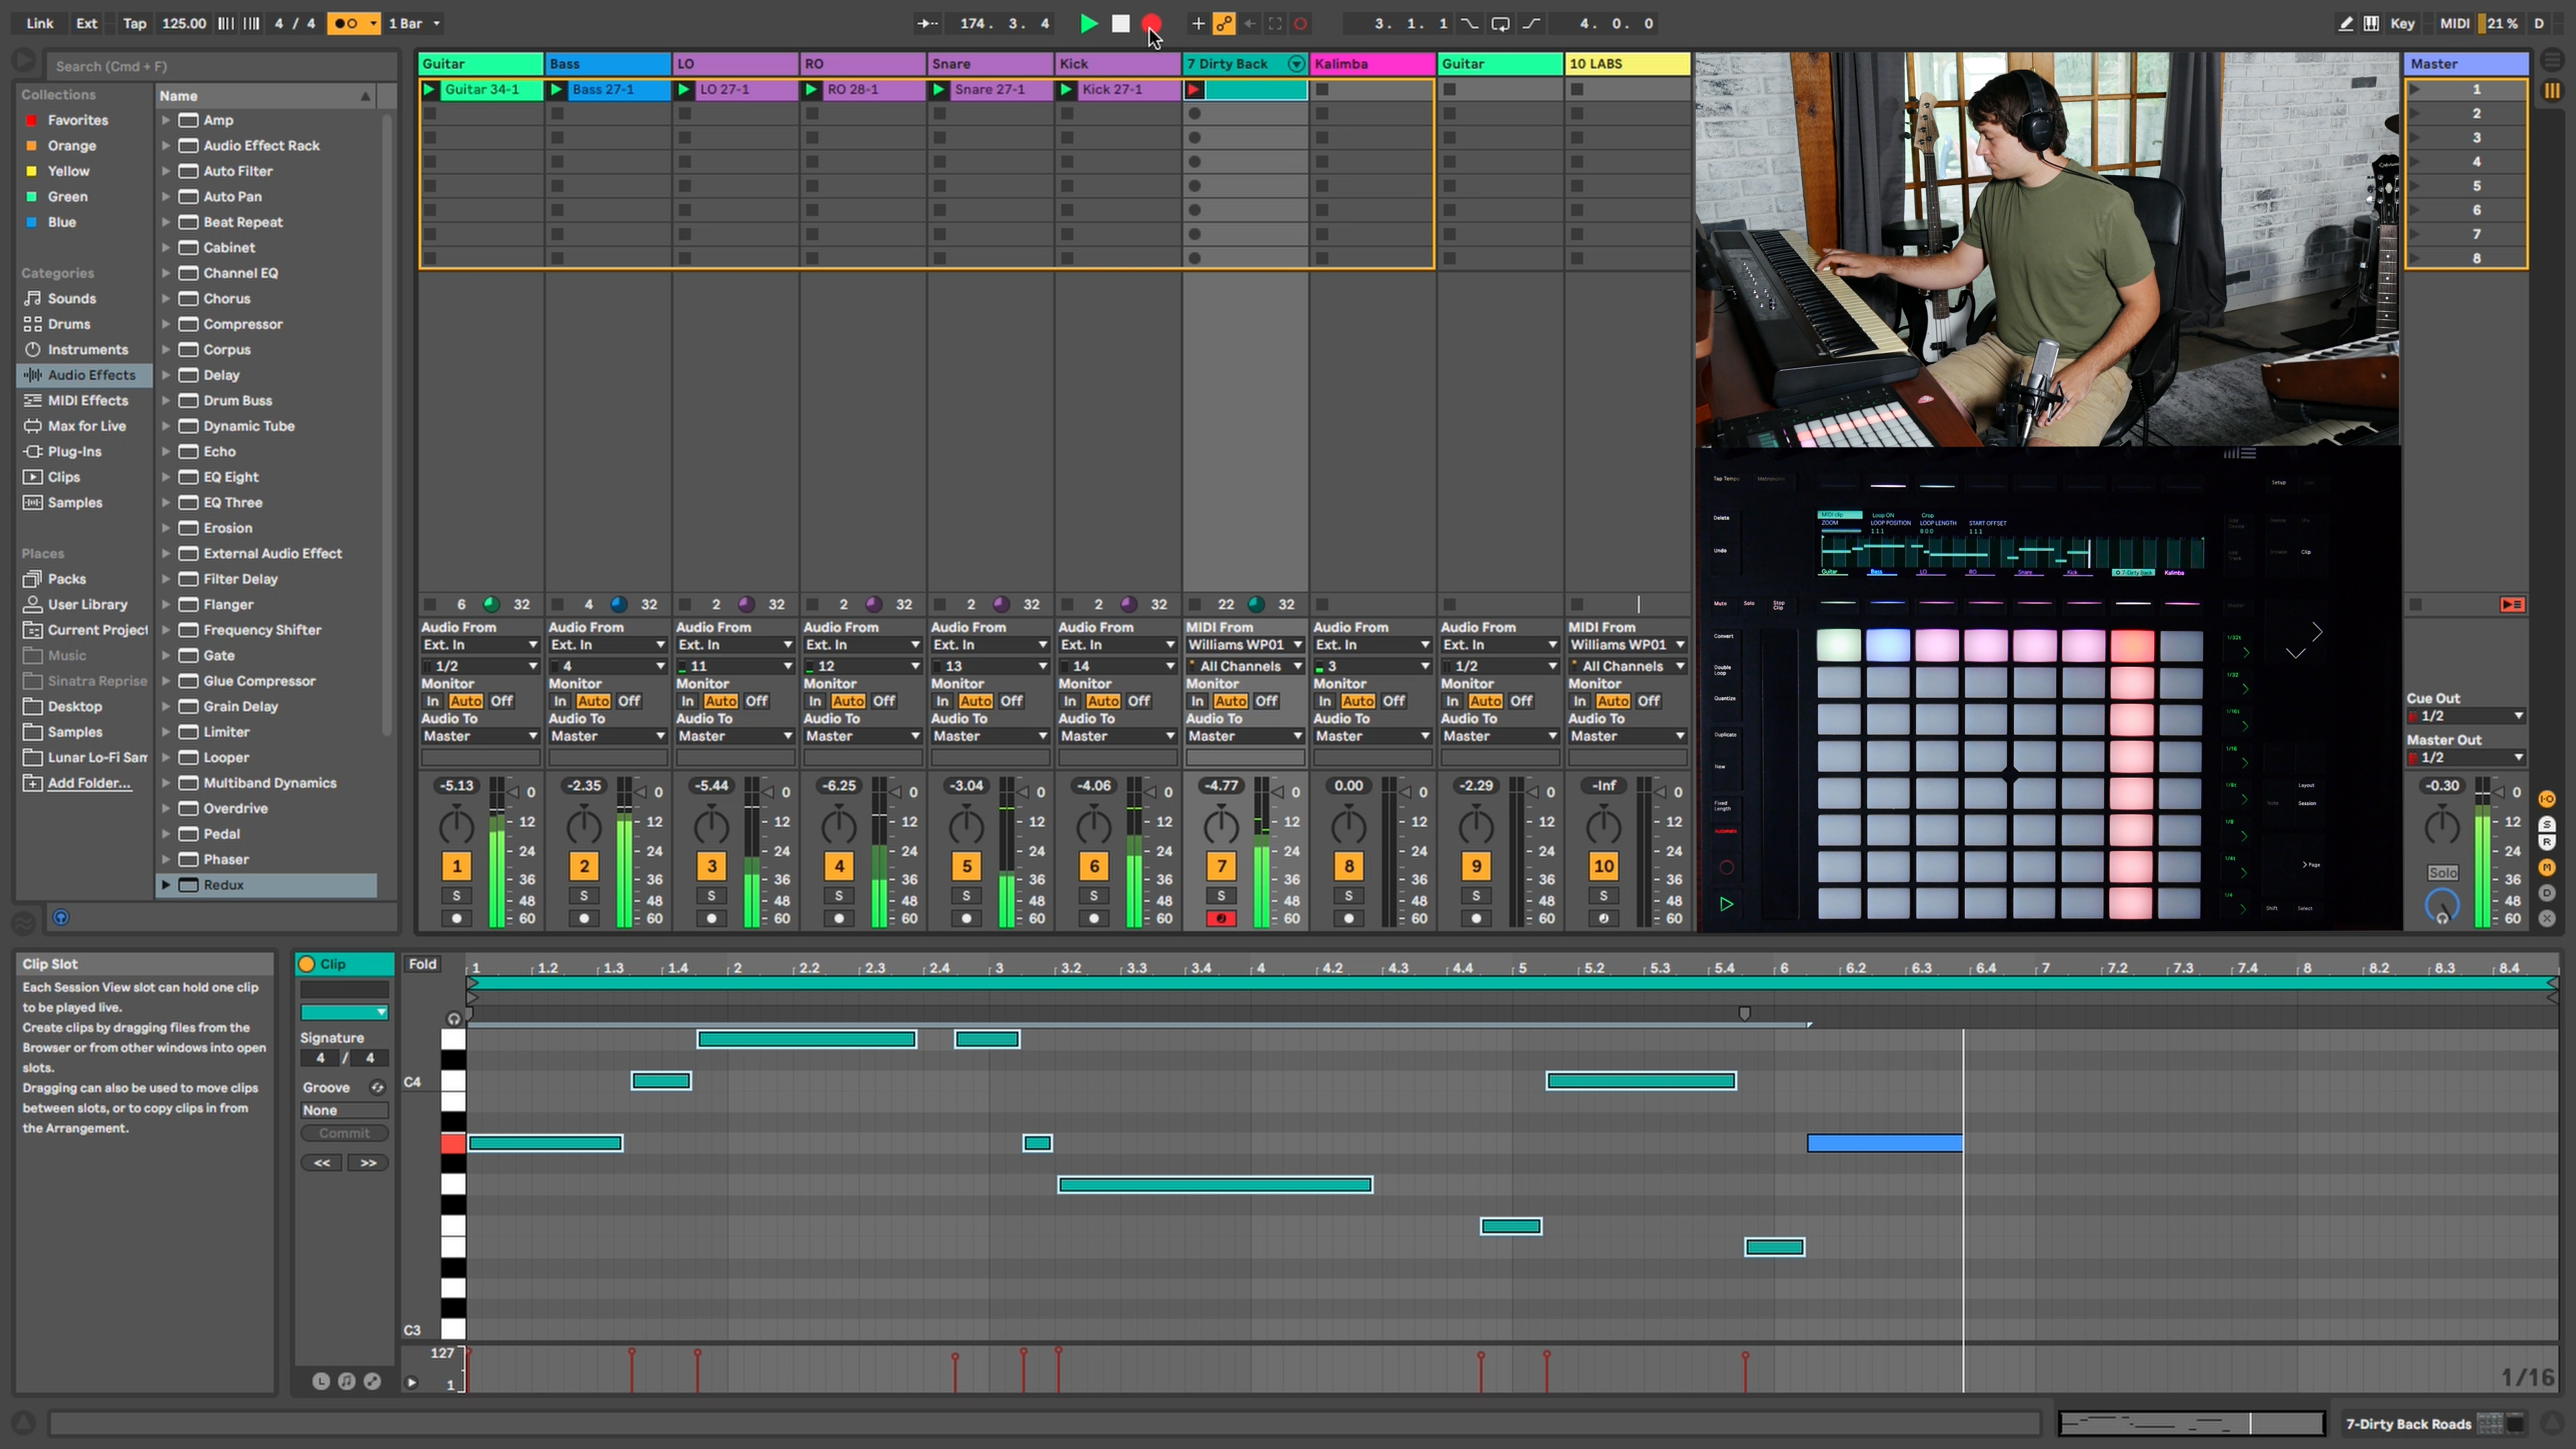Click the Red Favorites color swatch
Image resolution: width=2576 pixels, height=1449 pixels.
click(31, 120)
